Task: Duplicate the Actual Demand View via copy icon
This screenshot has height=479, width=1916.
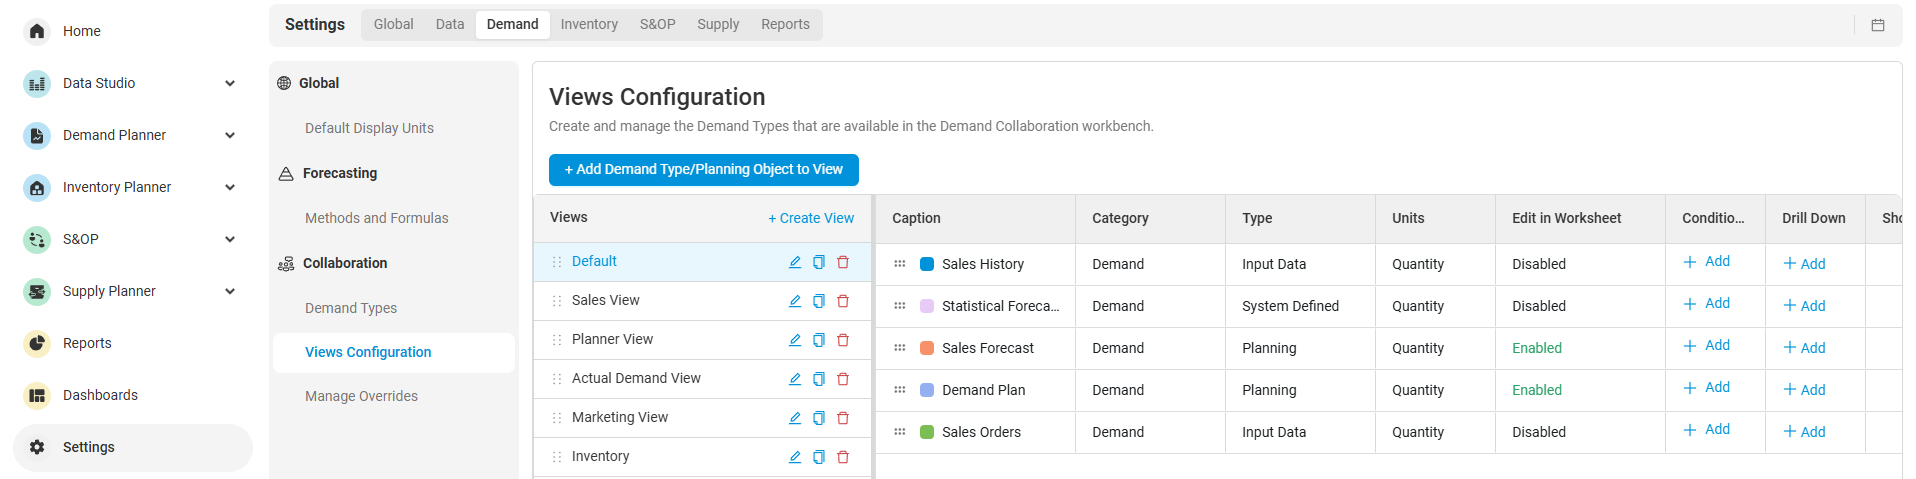Action: (x=819, y=379)
